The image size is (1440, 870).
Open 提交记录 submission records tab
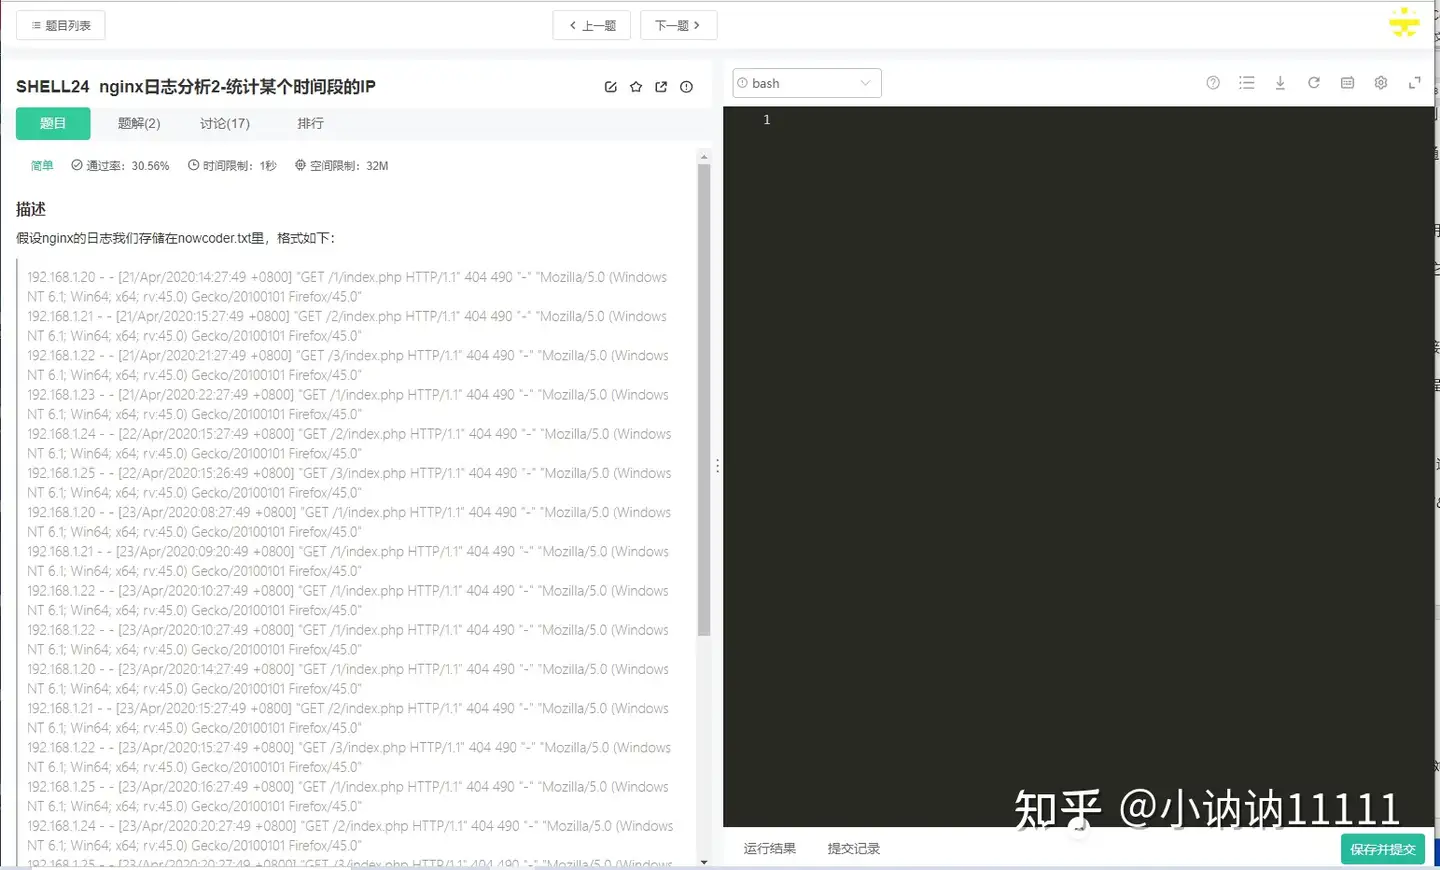(x=854, y=848)
